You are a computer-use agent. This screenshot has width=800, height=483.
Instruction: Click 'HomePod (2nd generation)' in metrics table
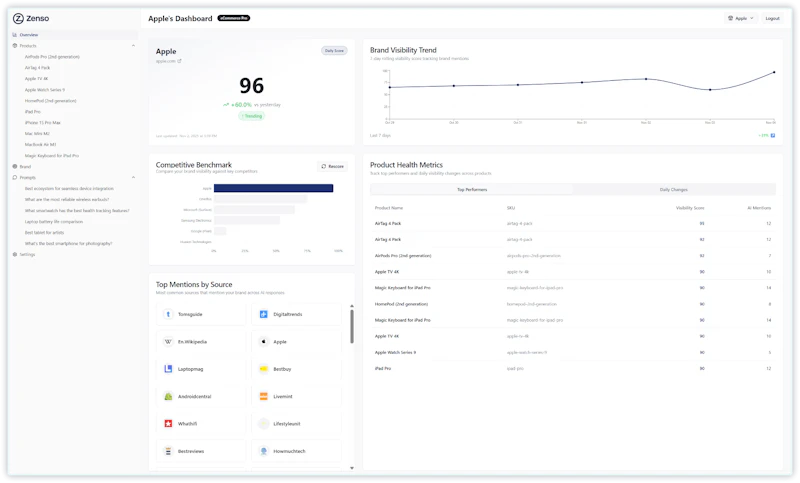coord(402,304)
